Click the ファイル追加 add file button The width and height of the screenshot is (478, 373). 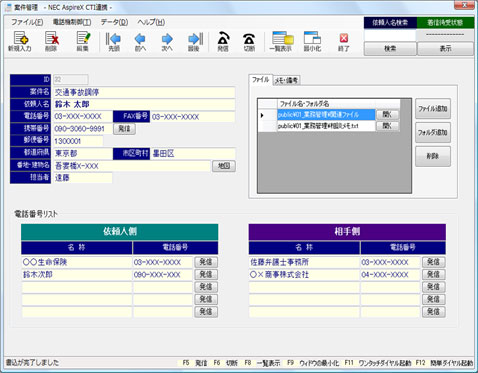(433, 109)
